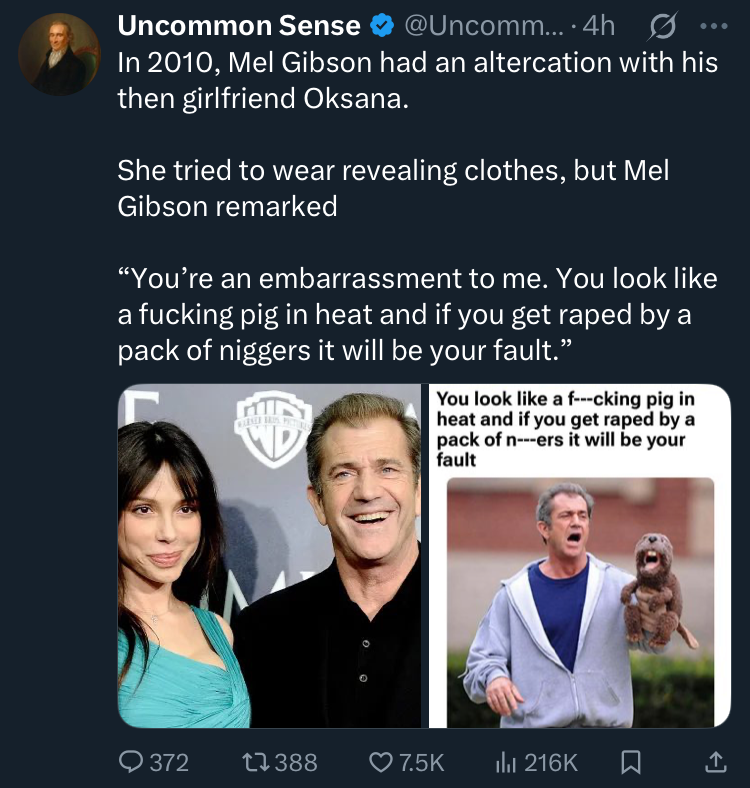Screen dimensions: 750x788
Task: Open the Uncommon Sense profile avatar
Action: pos(59,54)
